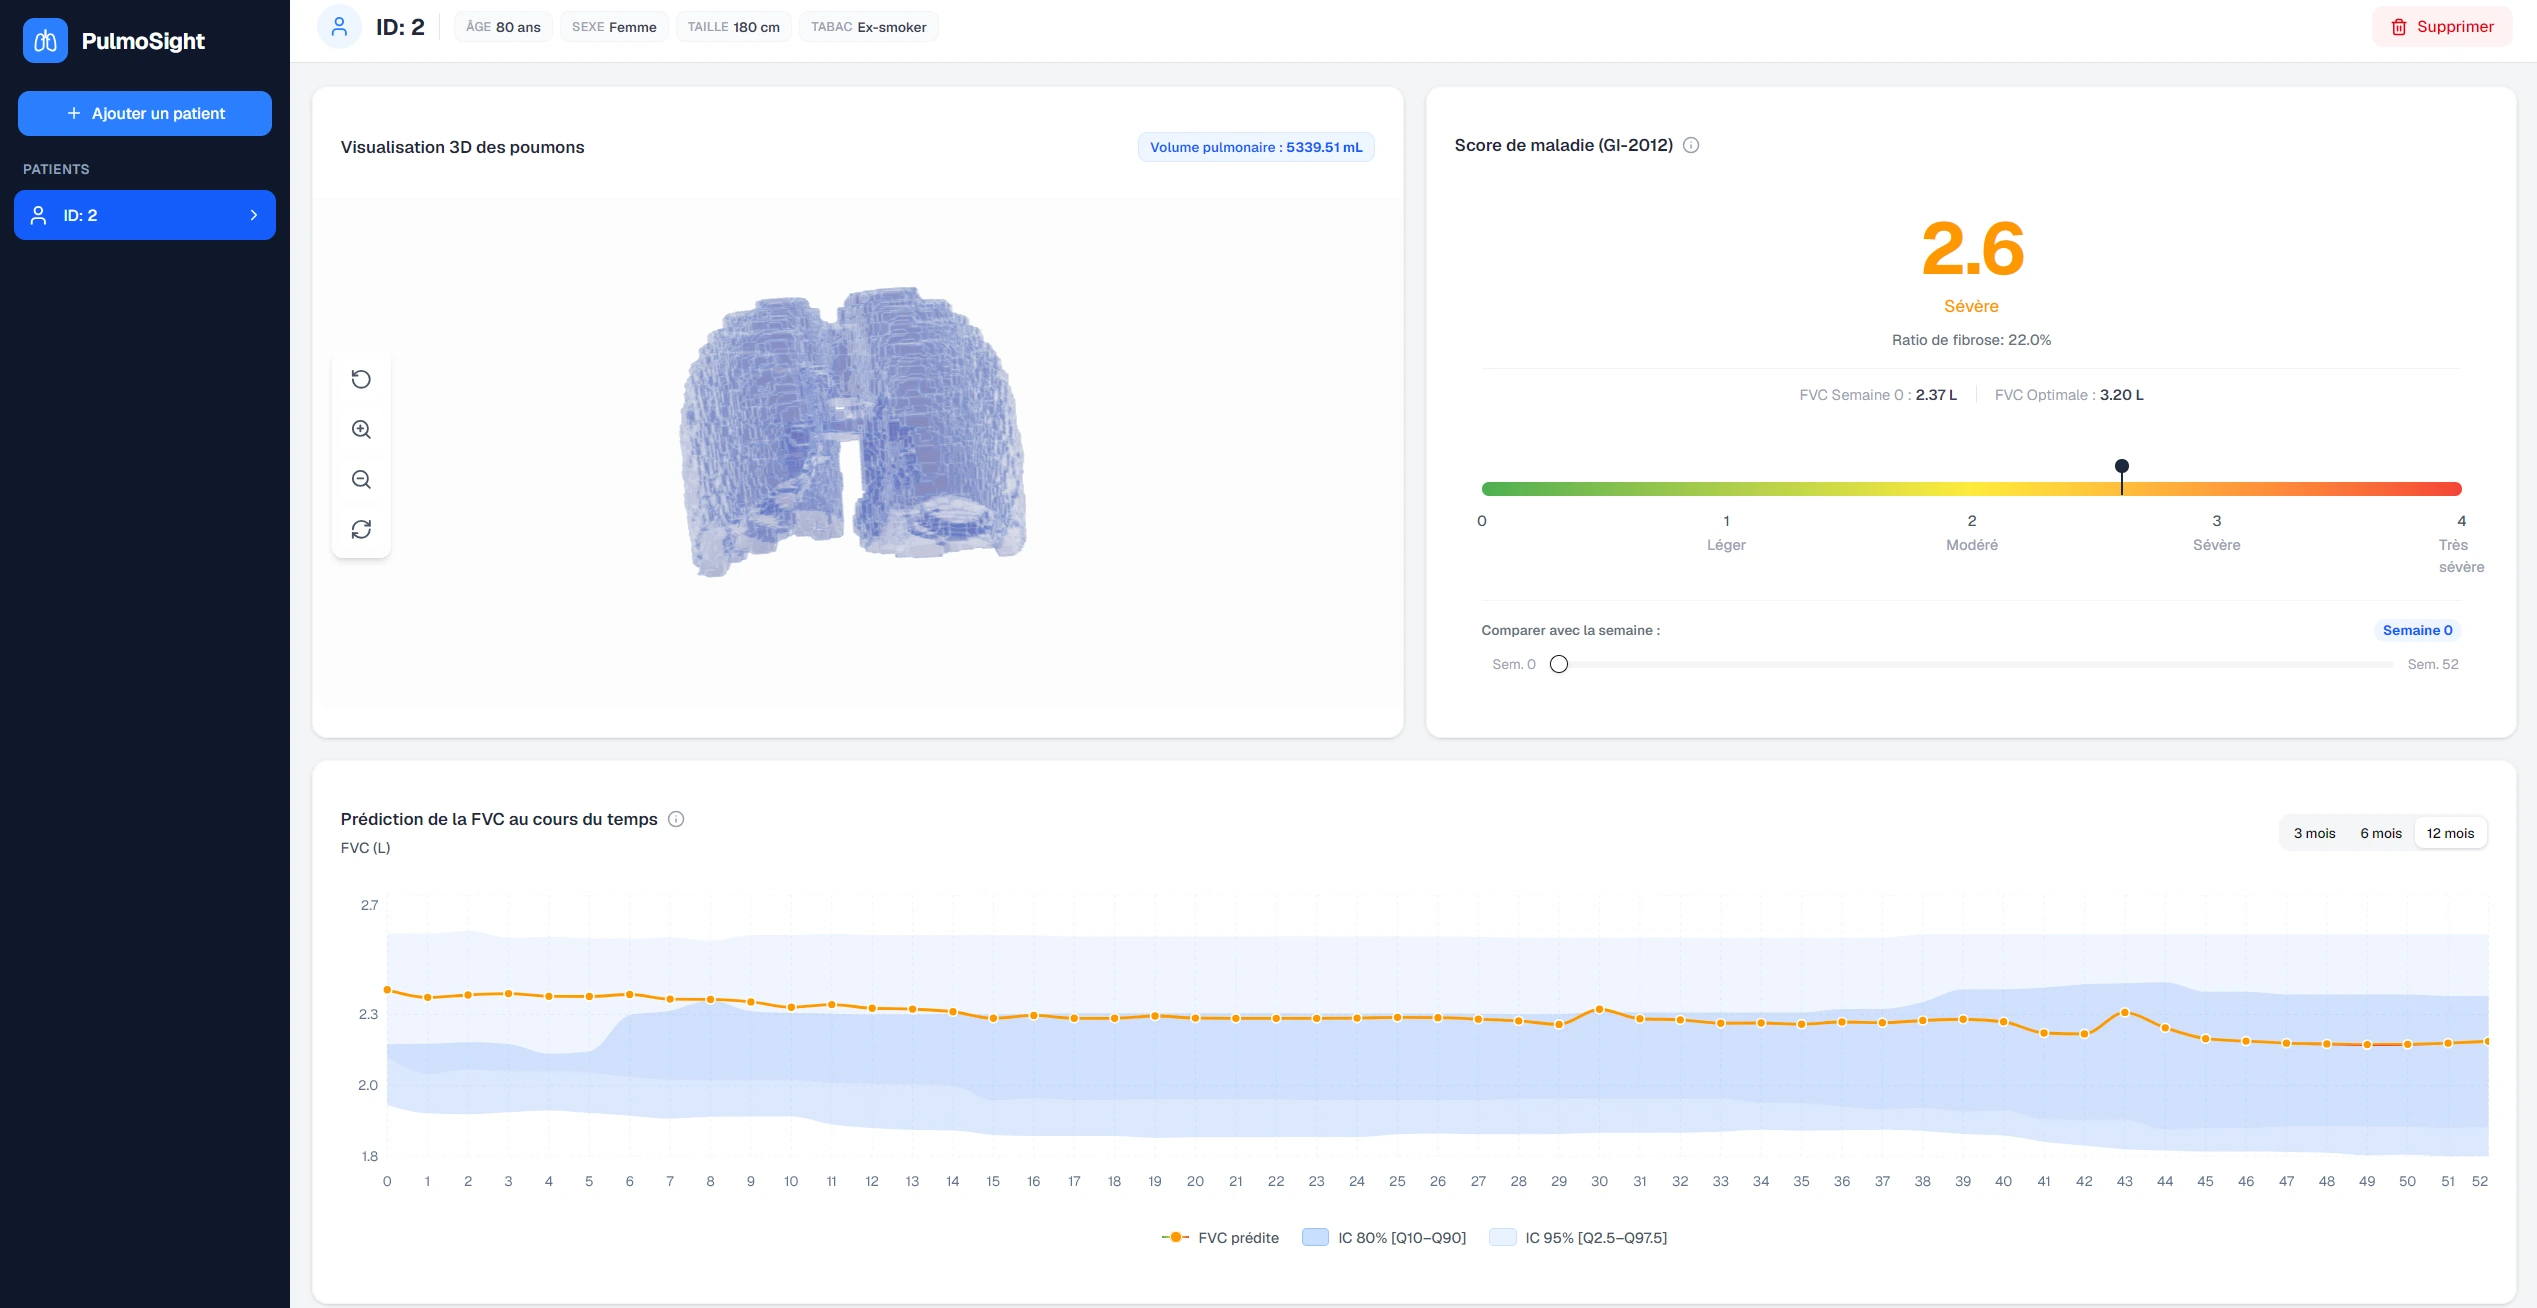Zoom in on the 3D lung model

pos(361,429)
